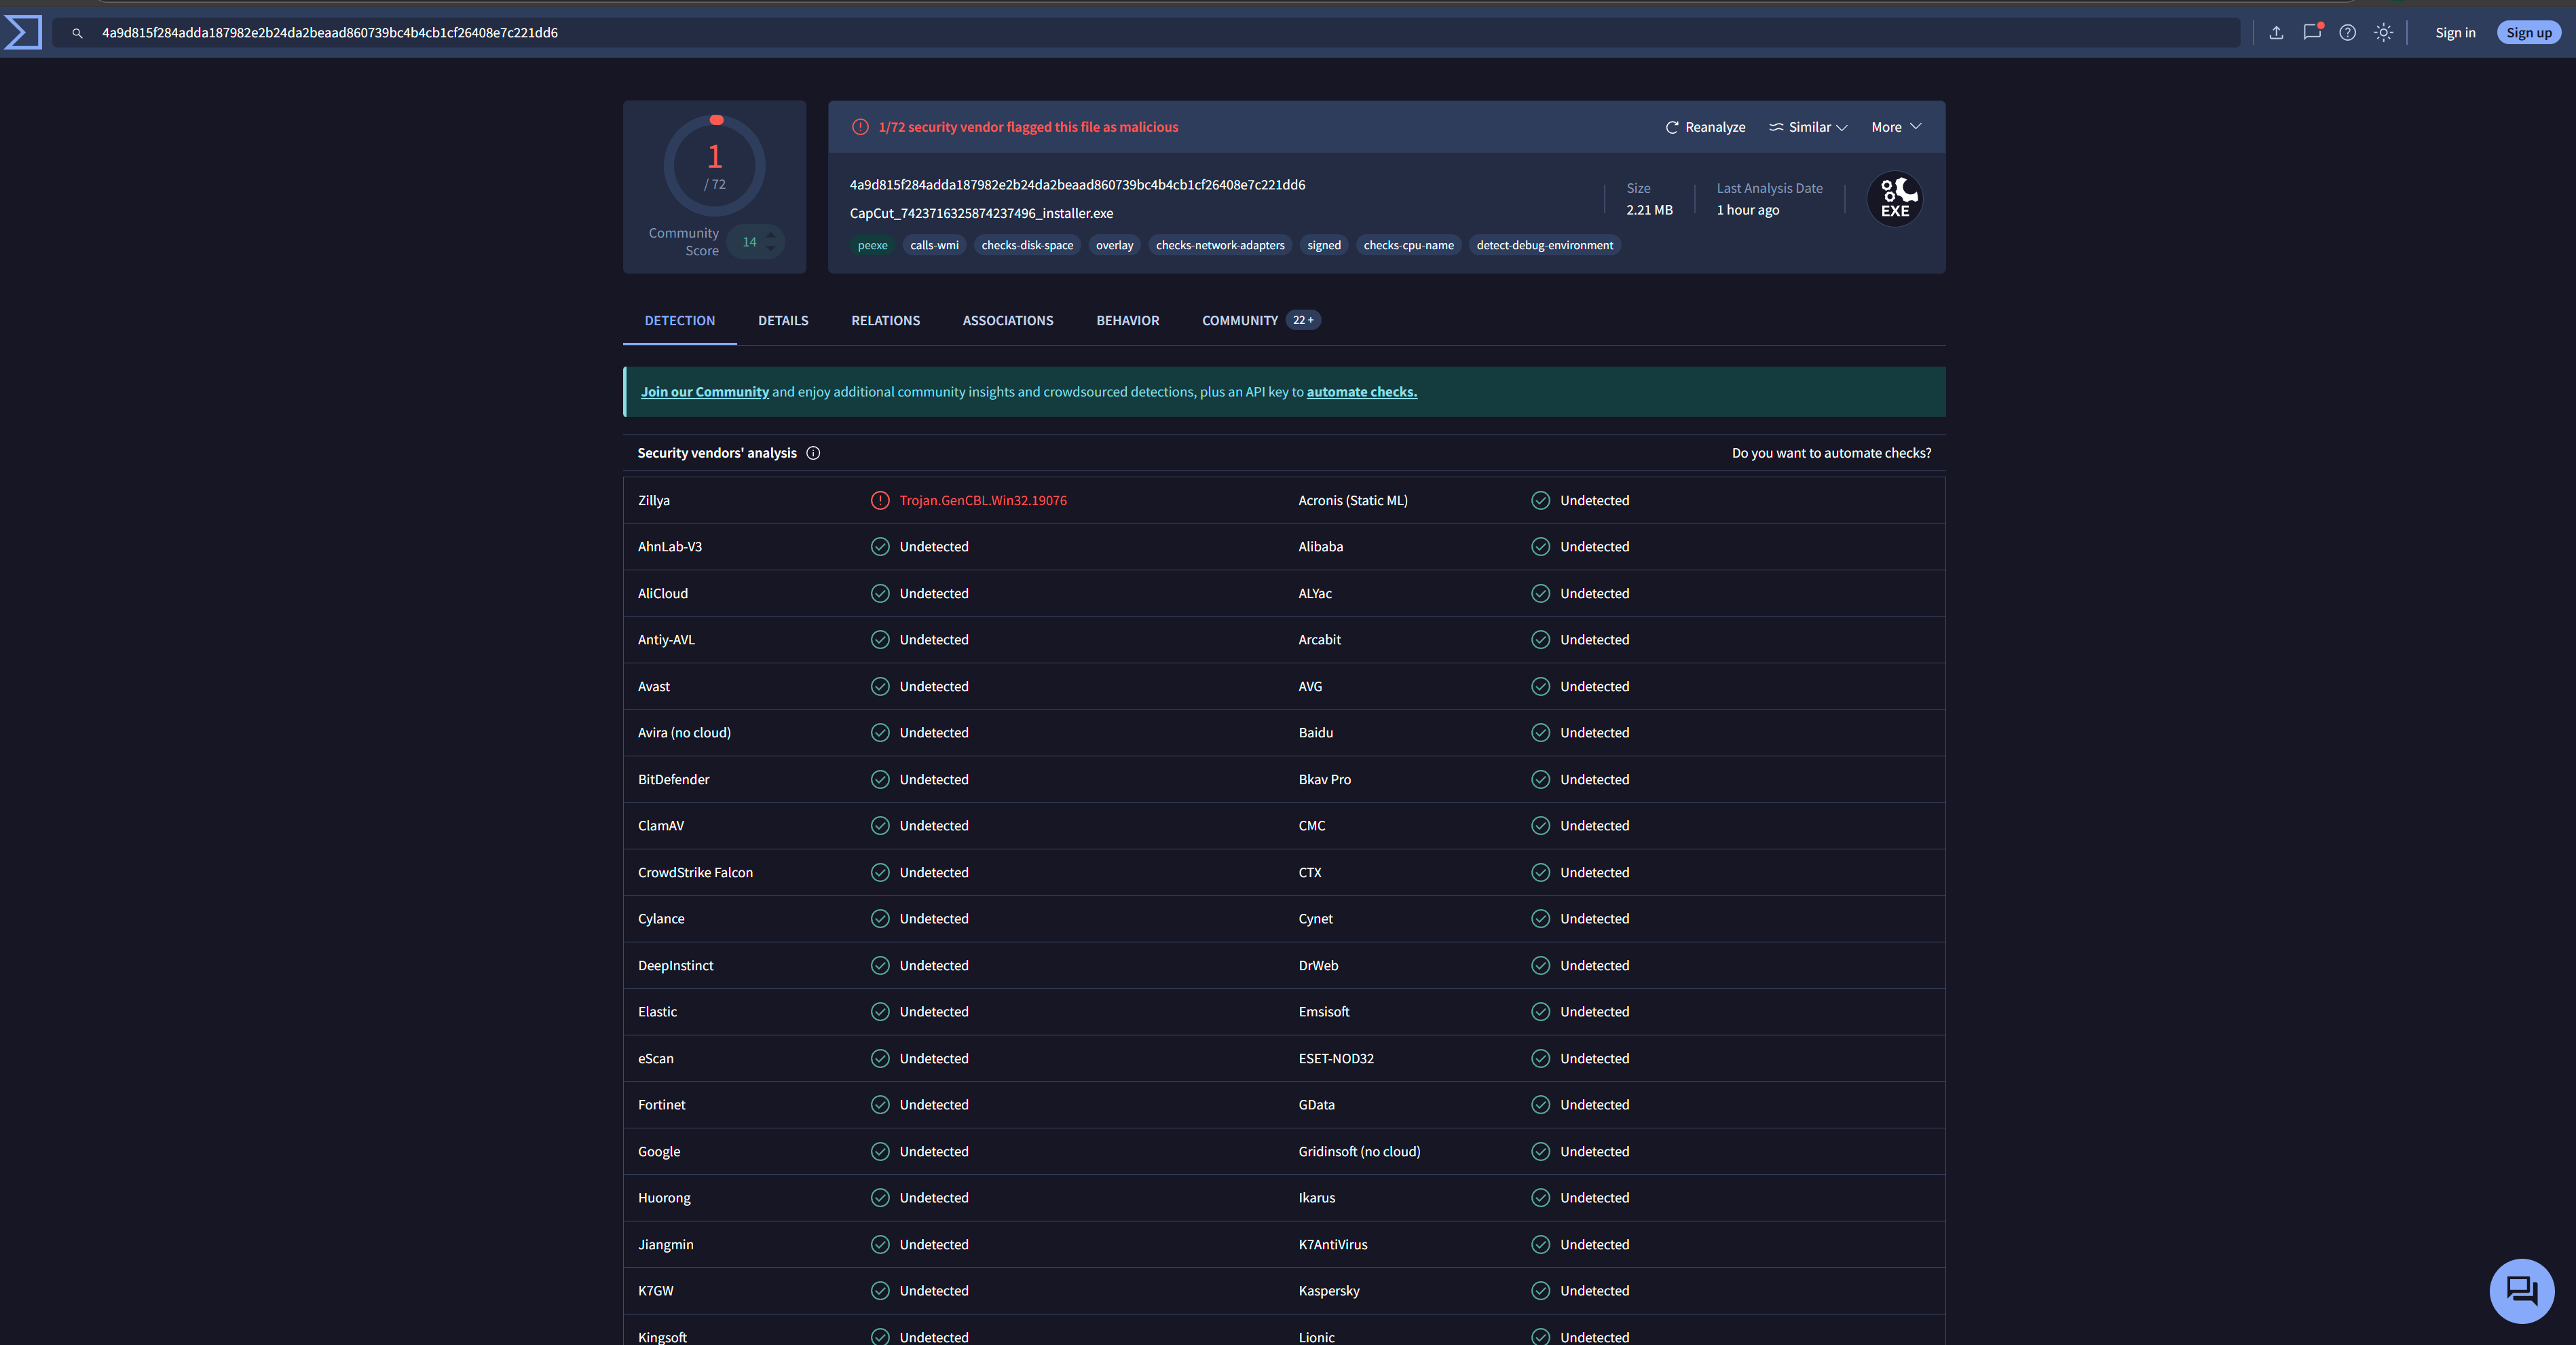Open the file upload icon

pos(2276,31)
